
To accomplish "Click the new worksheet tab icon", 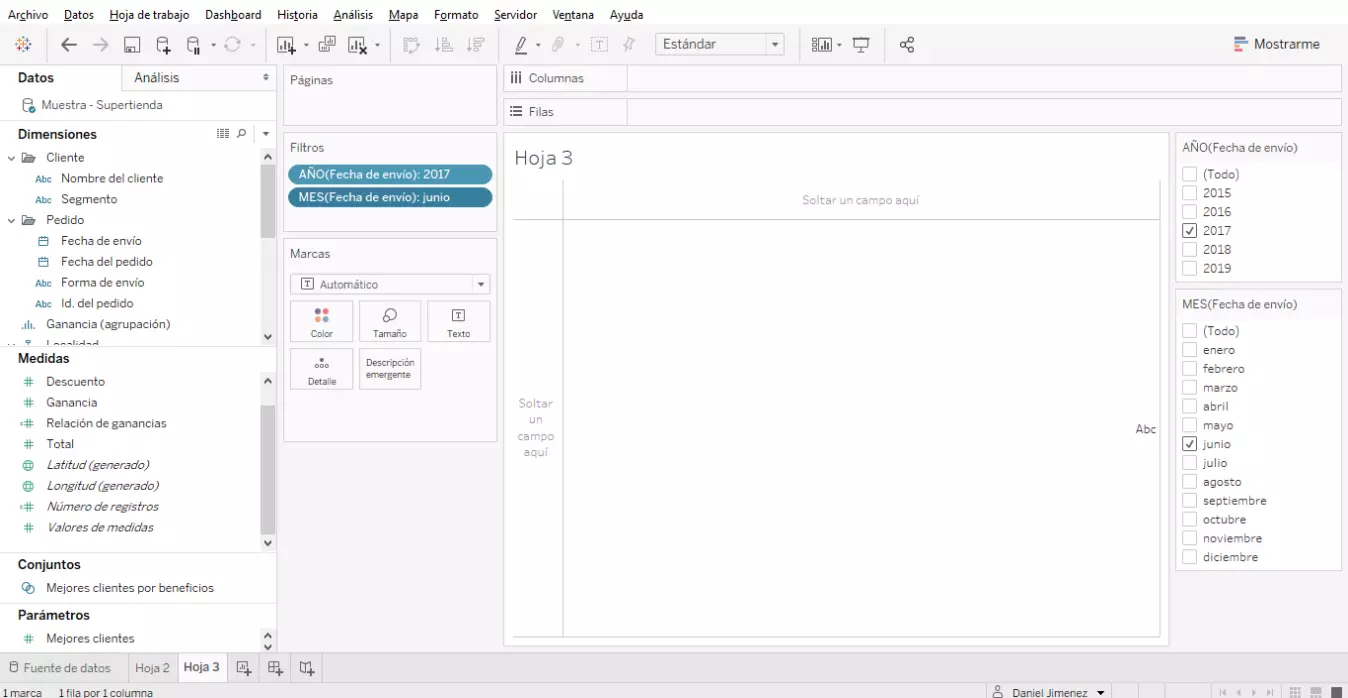I will click(243, 668).
